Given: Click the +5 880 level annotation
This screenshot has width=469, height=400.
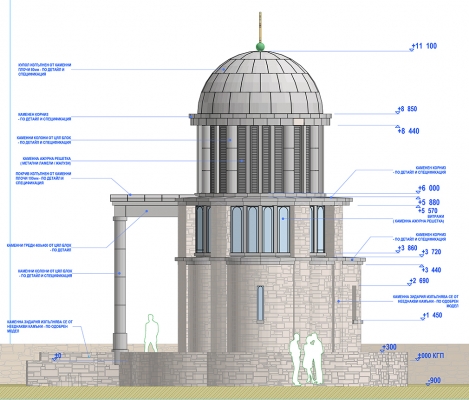Looking at the screenshot, I should pyautogui.click(x=429, y=201).
